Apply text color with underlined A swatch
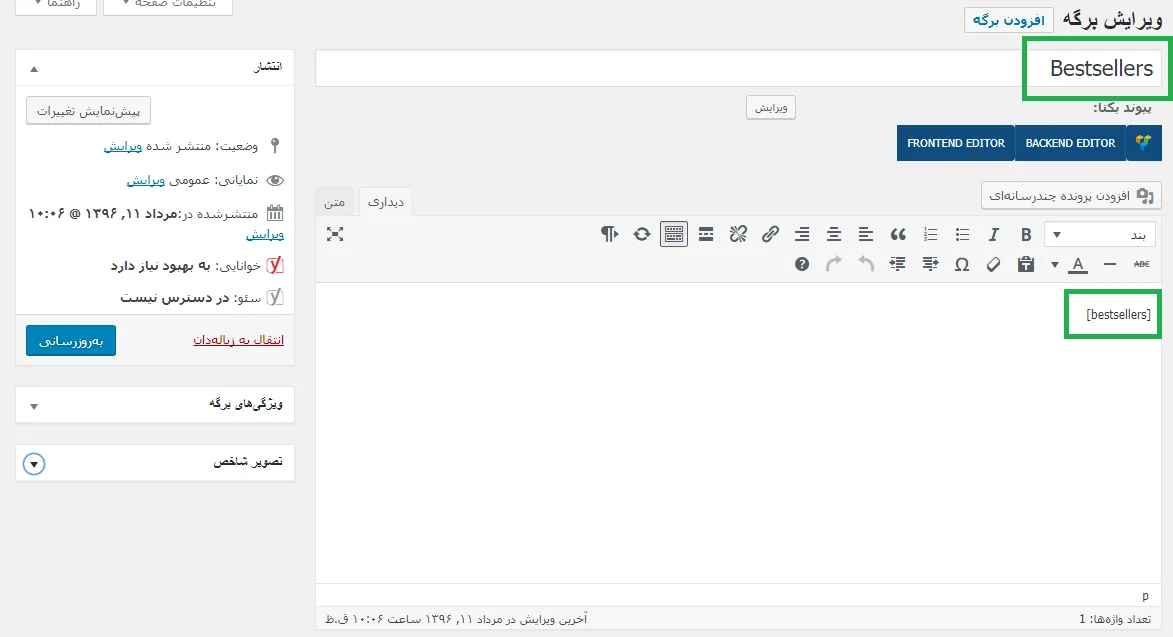This screenshot has width=1173, height=637. (1078, 264)
